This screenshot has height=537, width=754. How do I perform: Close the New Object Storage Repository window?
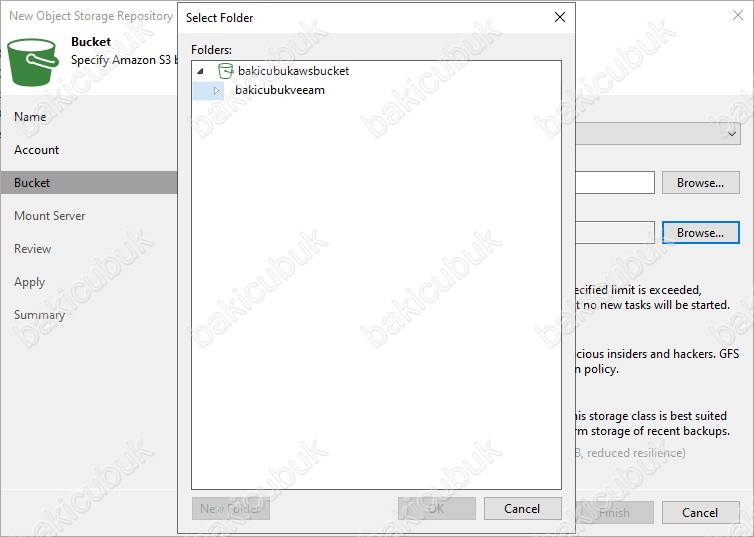pos(738,15)
